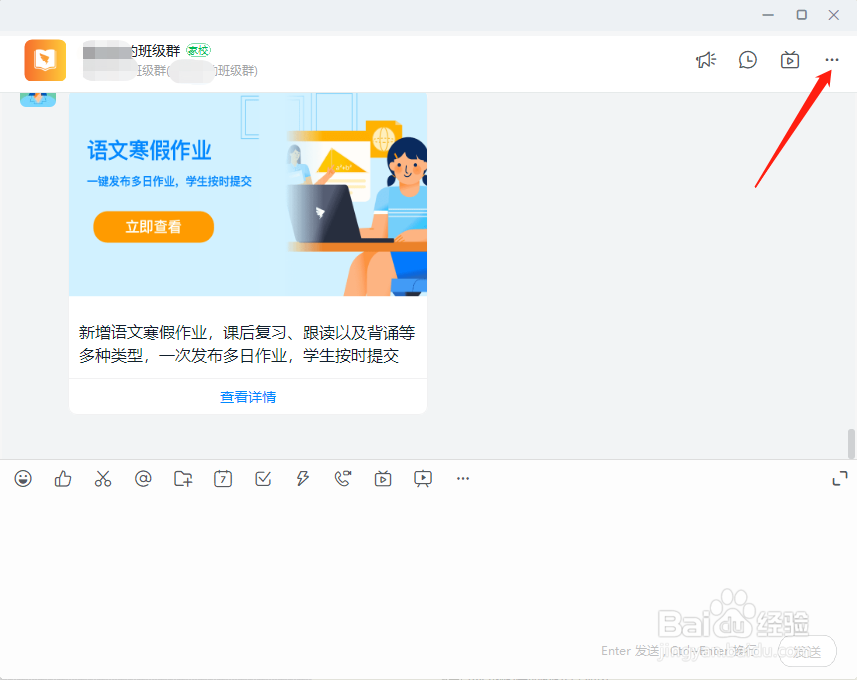Click the 立即查看 orange button

[x=154, y=227]
